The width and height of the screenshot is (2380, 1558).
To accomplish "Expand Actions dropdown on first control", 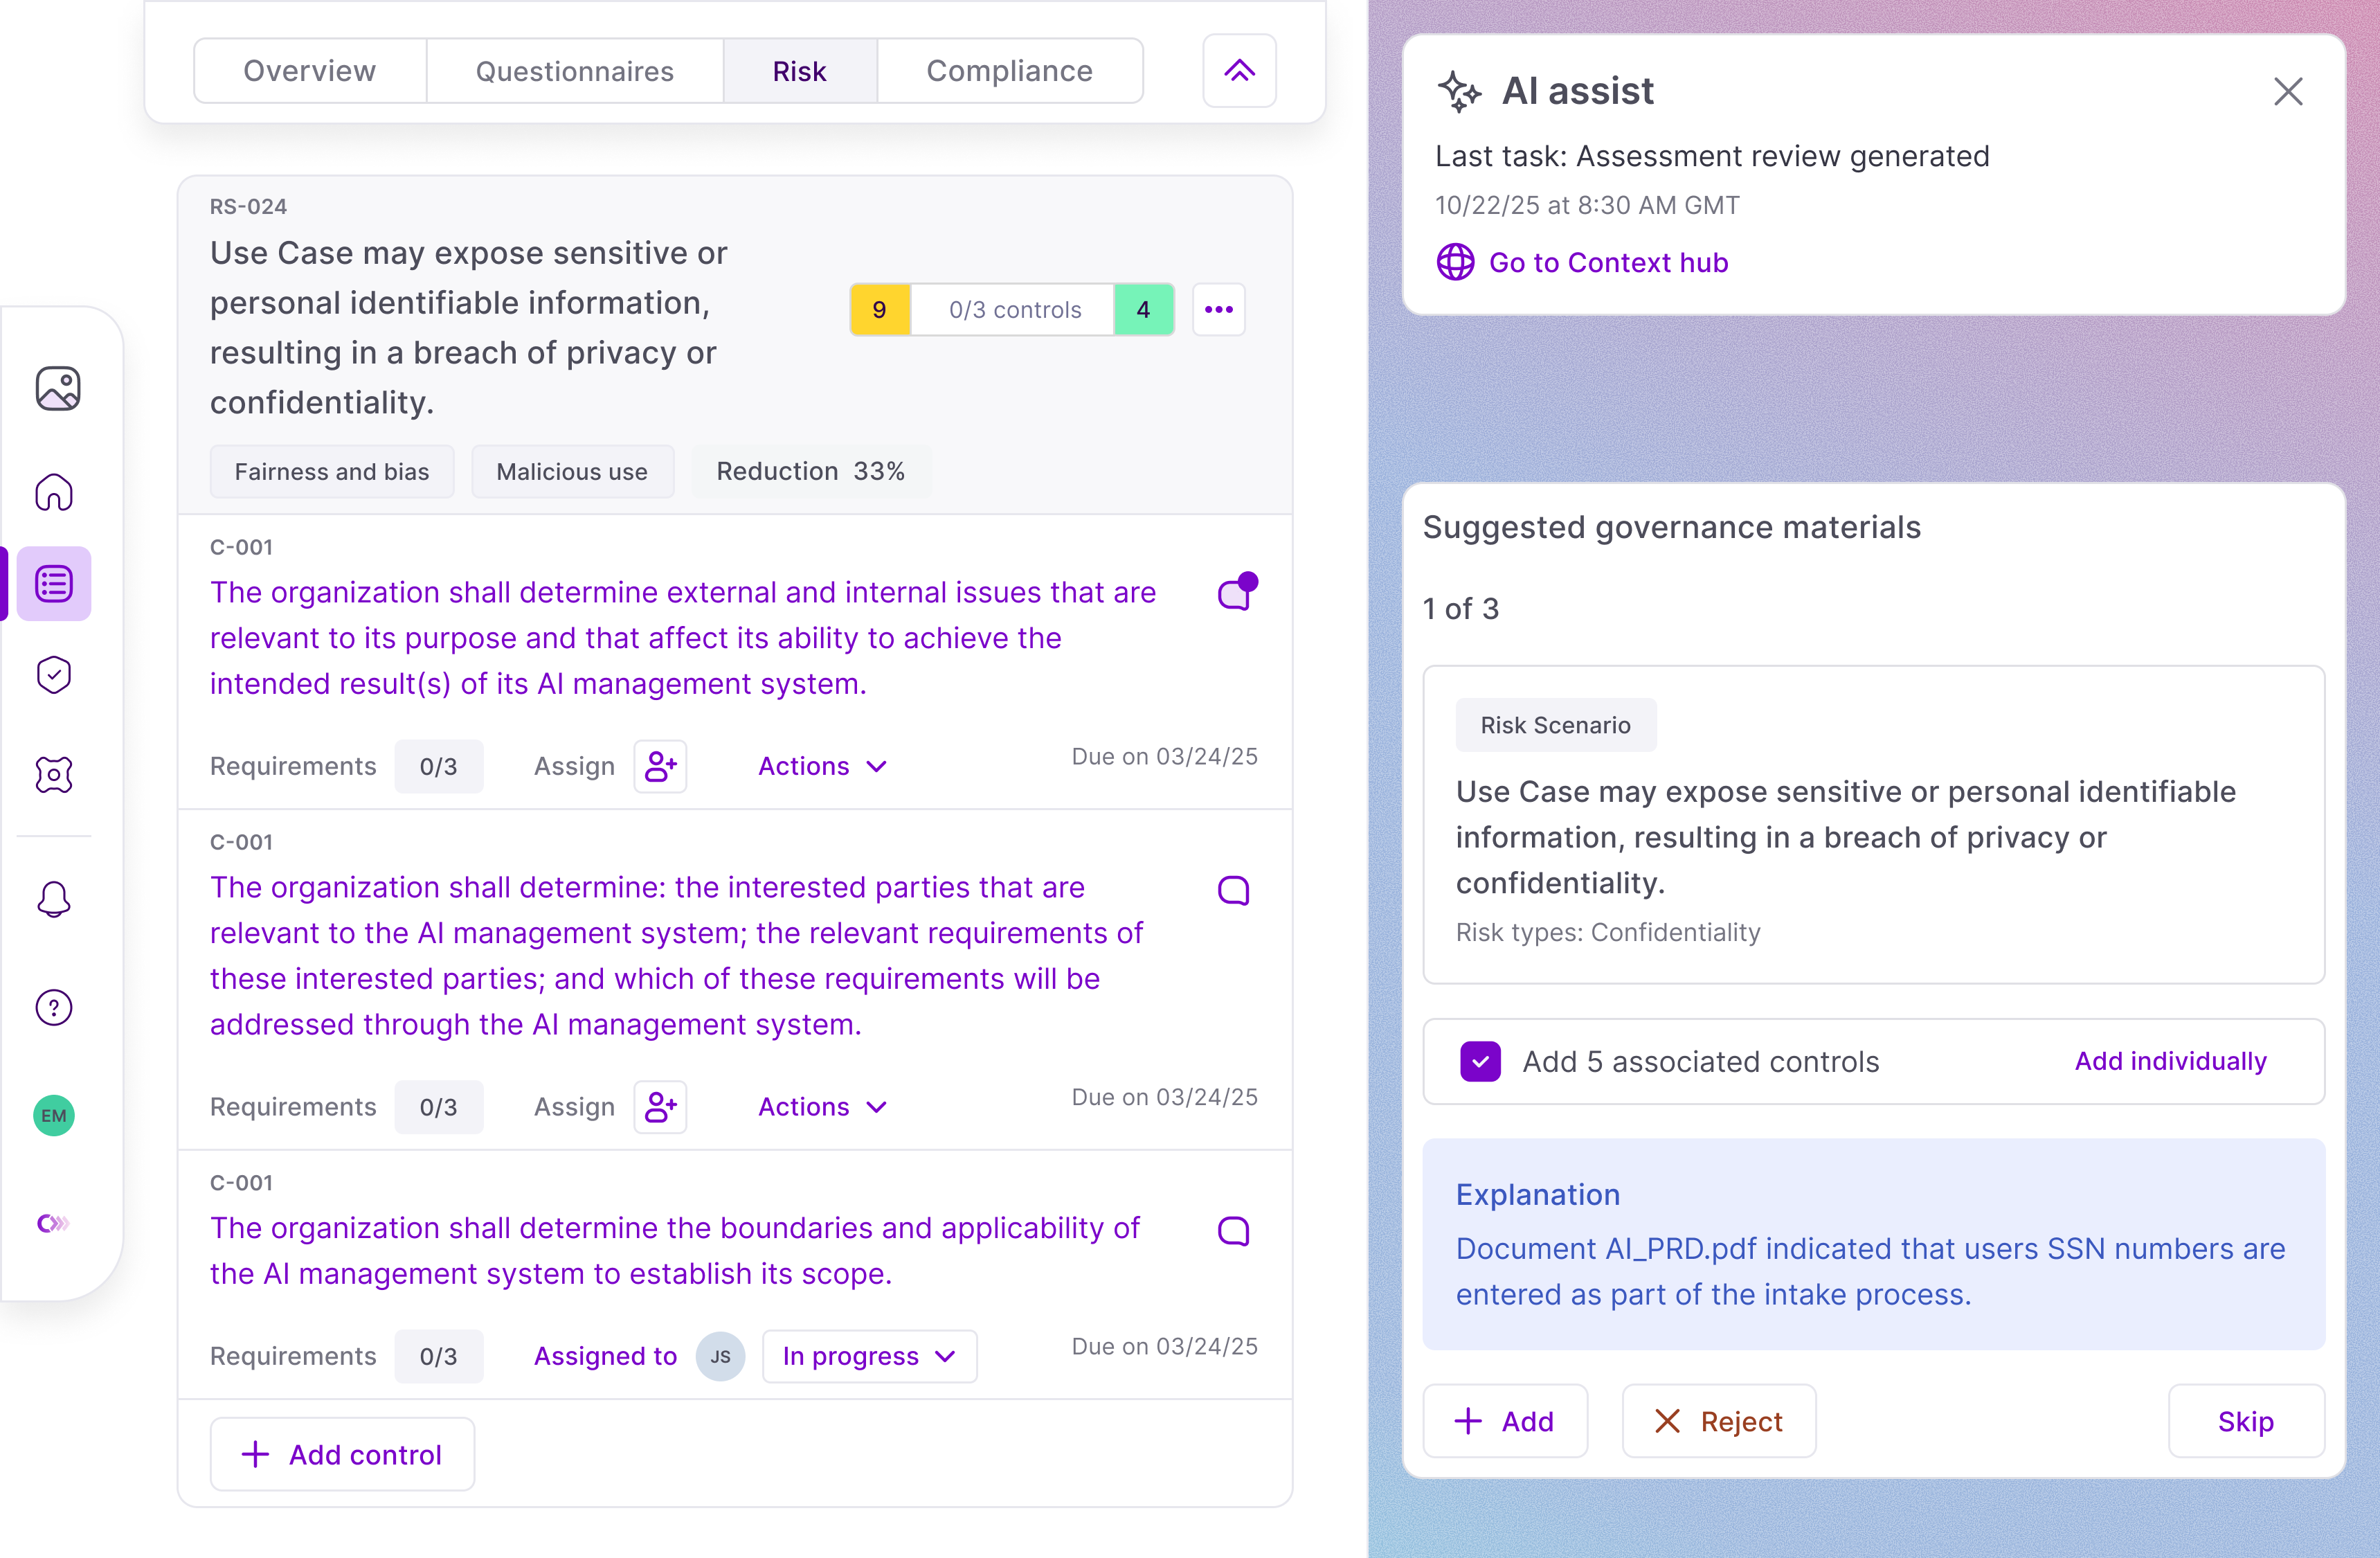I will pos(822,767).
